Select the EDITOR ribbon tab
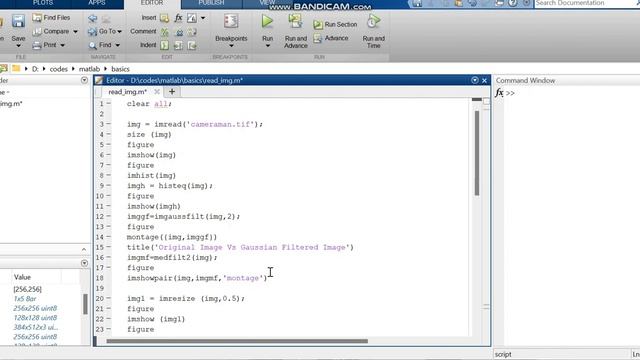640x360 pixels. point(152,3)
